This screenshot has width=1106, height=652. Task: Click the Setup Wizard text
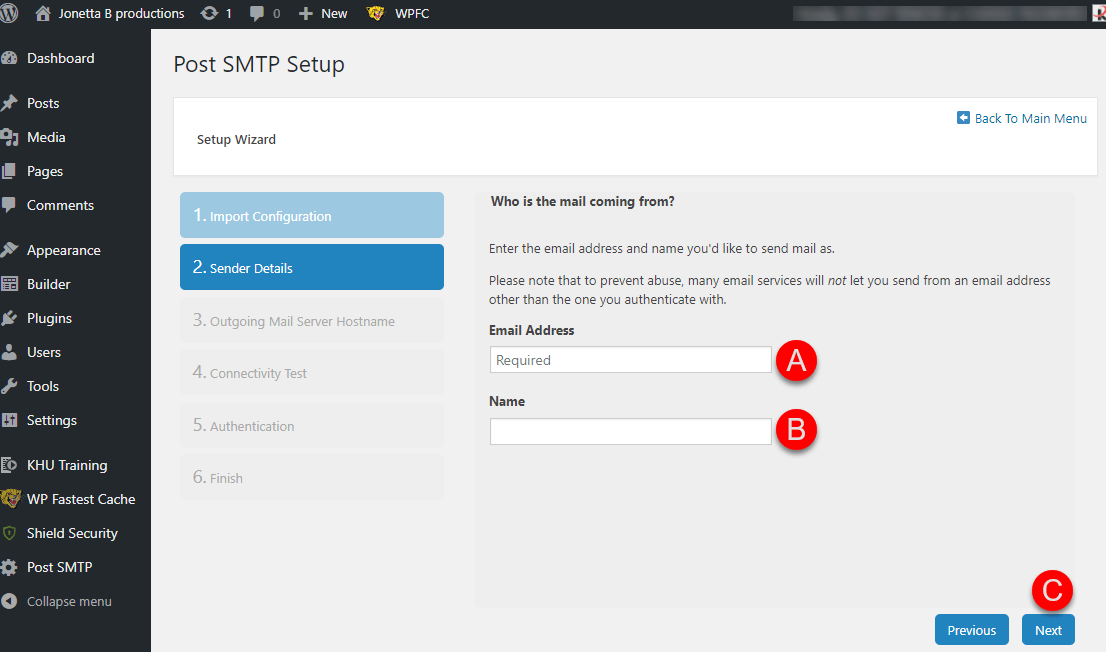click(236, 140)
